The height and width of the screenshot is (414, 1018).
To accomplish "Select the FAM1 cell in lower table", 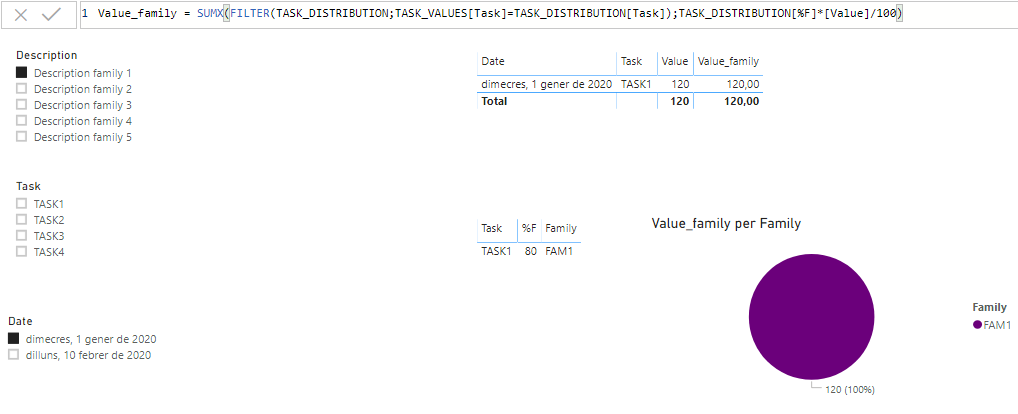I will pyautogui.click(x=559, y=251).
